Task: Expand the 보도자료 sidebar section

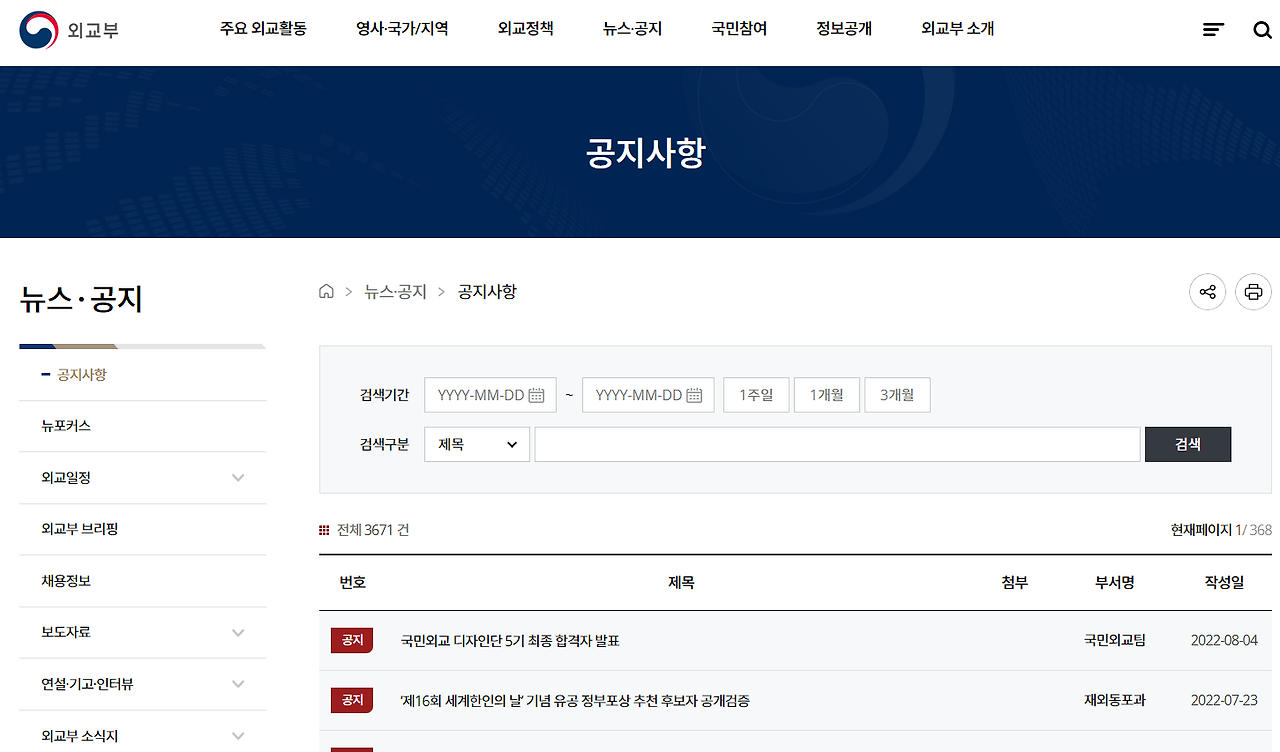Action: coord(238,632)
